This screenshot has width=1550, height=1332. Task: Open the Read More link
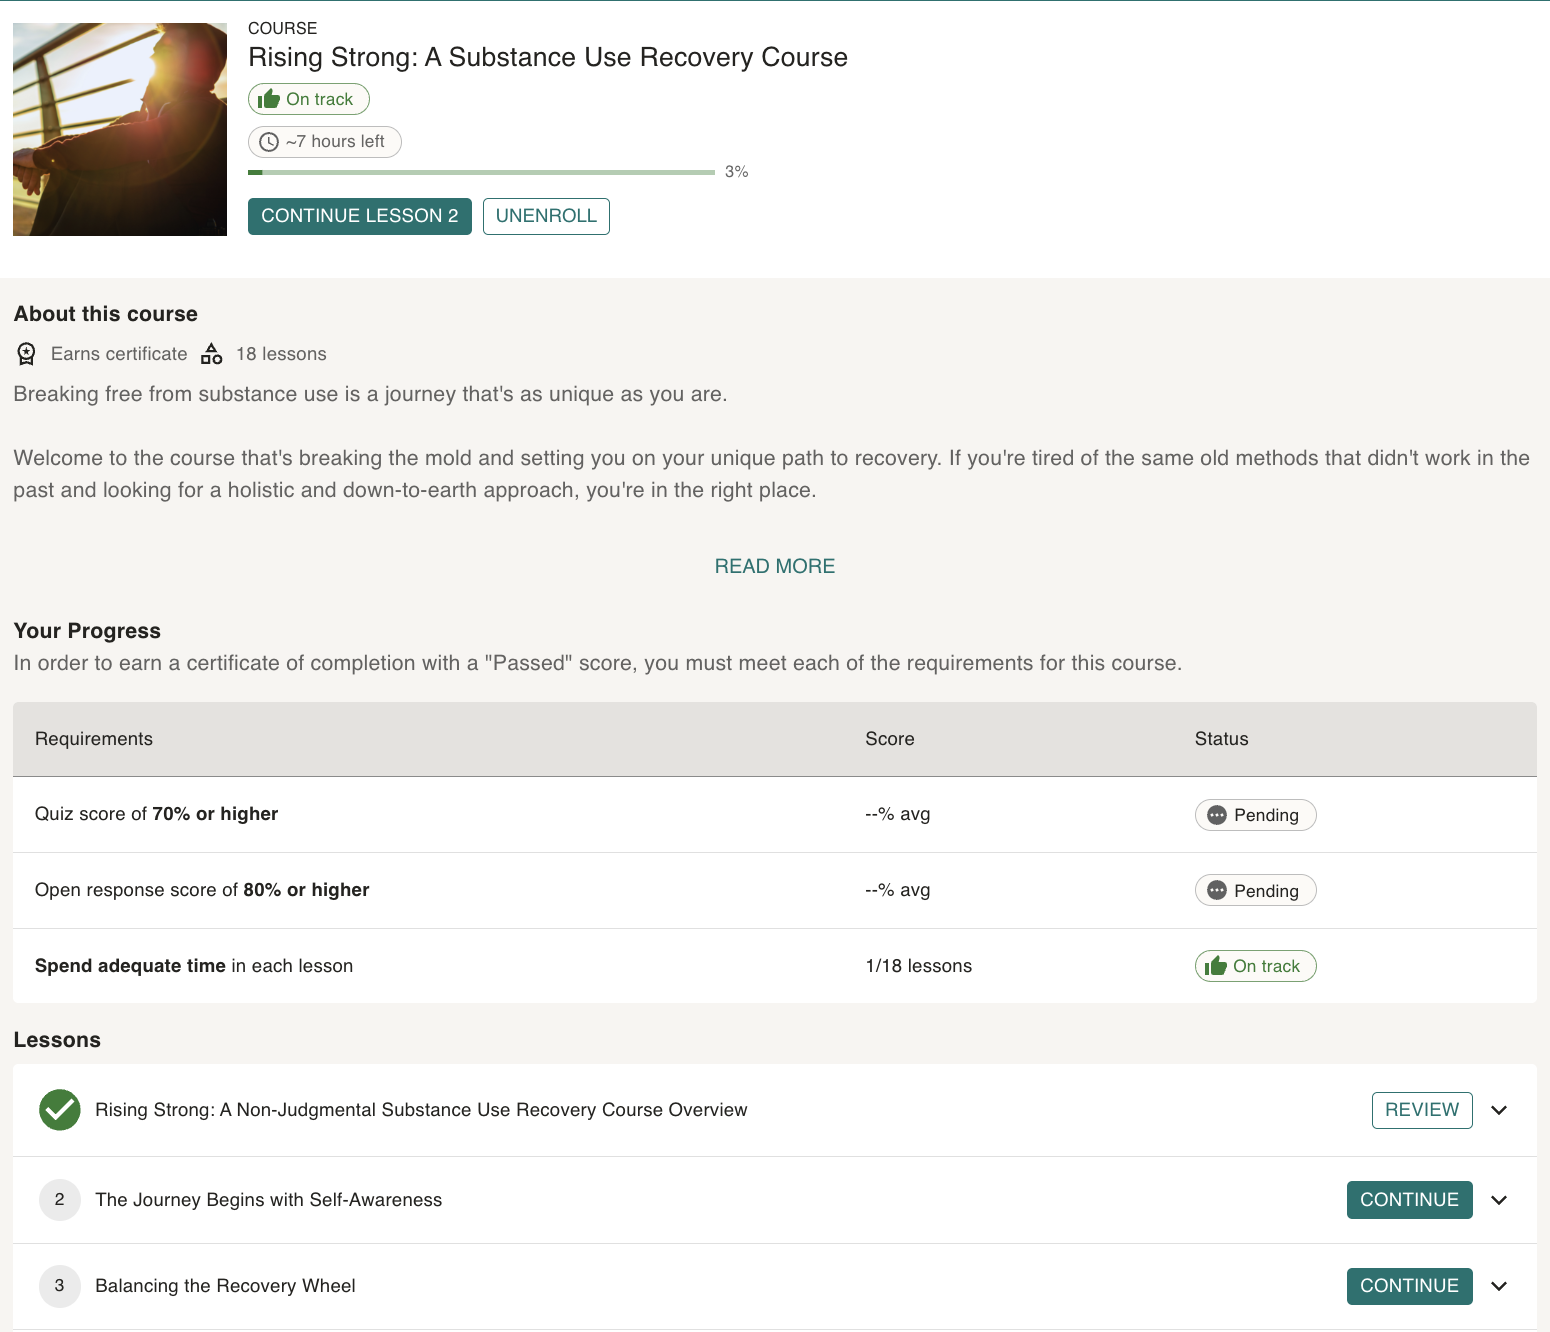pyautogui.click(x=774, y=566)
